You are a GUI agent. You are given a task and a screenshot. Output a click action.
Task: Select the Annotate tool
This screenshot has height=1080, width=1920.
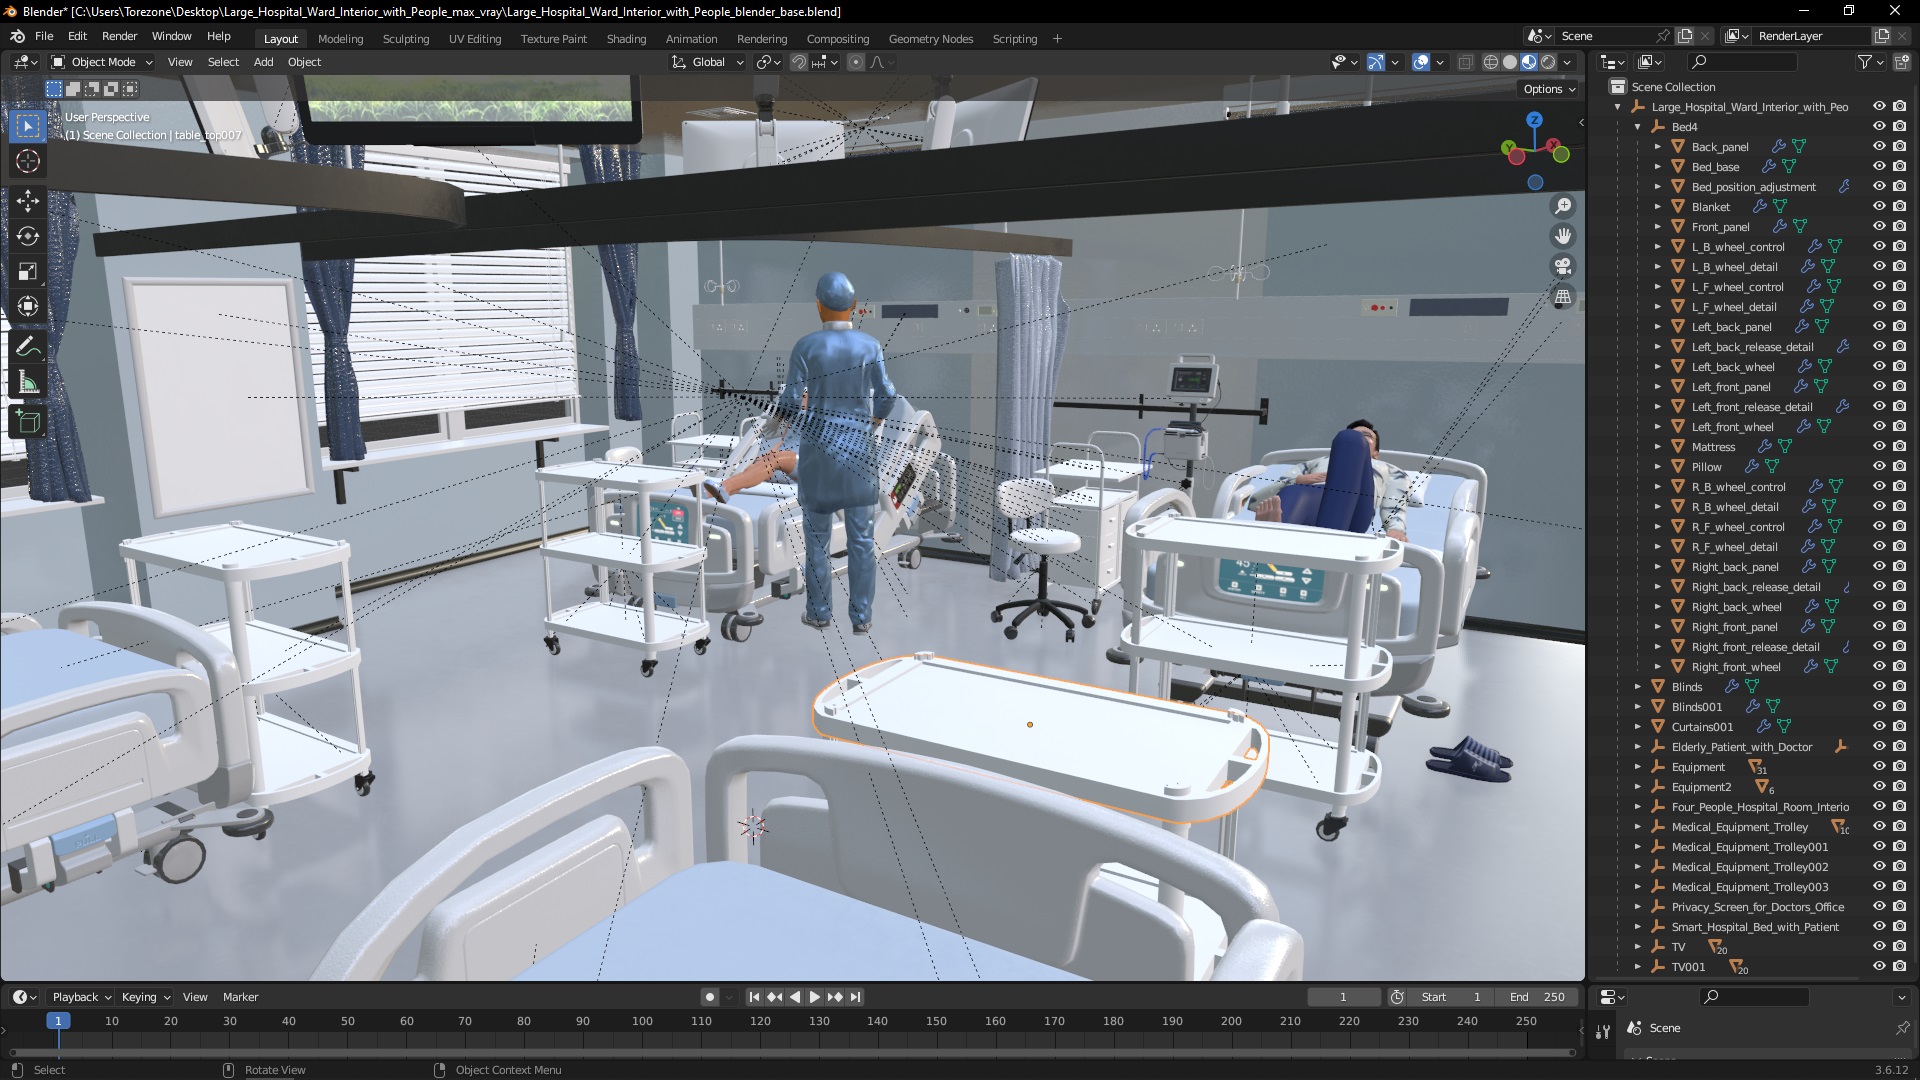pos(28,347)
